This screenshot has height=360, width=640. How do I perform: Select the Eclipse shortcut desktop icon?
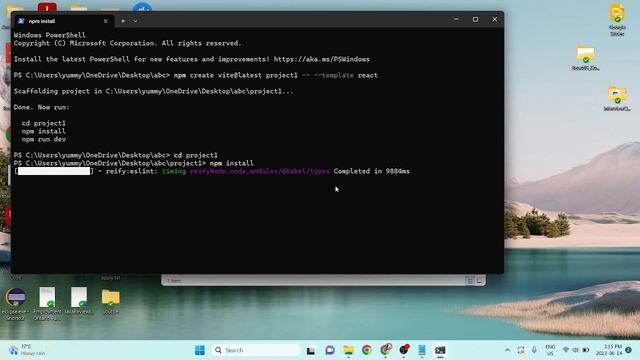point(16,303)
